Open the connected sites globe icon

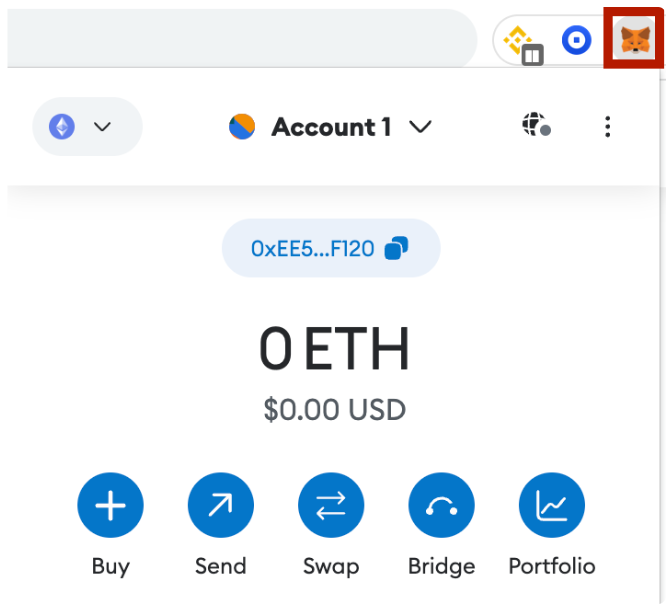pos(536,126)
